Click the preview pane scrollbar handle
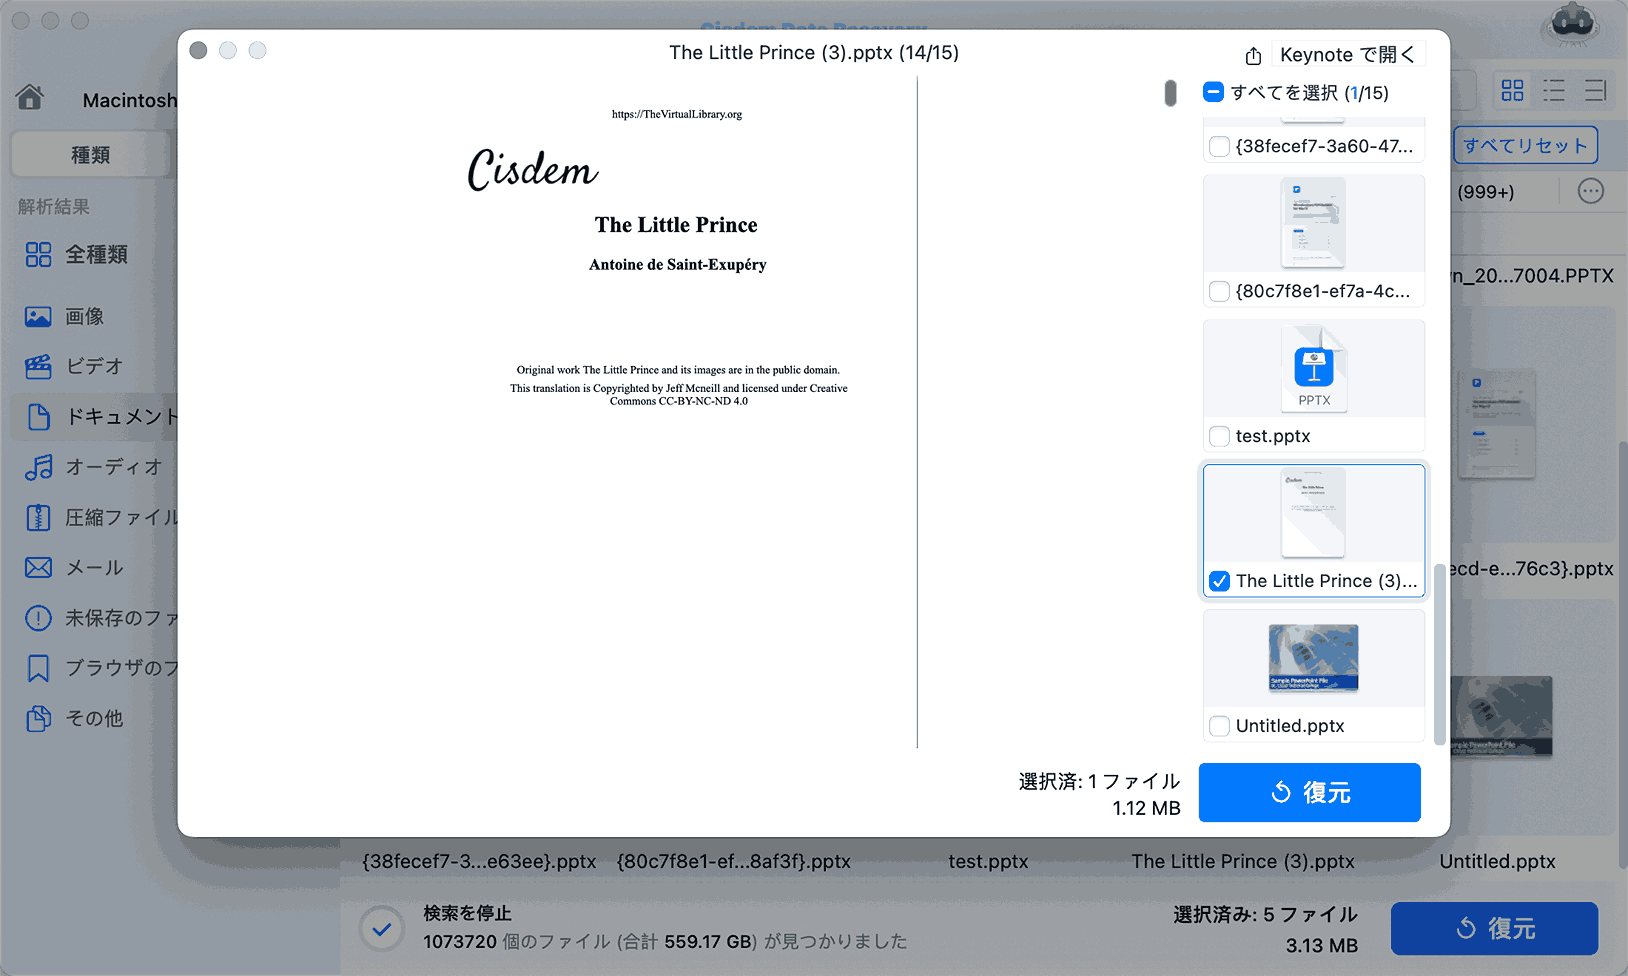This screenshot has width=1628, height=976. (x=1170, y=93)
